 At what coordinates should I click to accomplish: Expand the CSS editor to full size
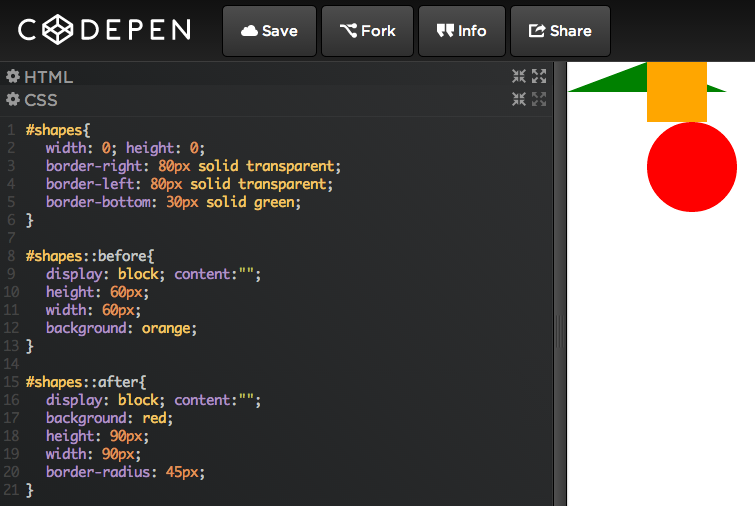tap(539, 99)
